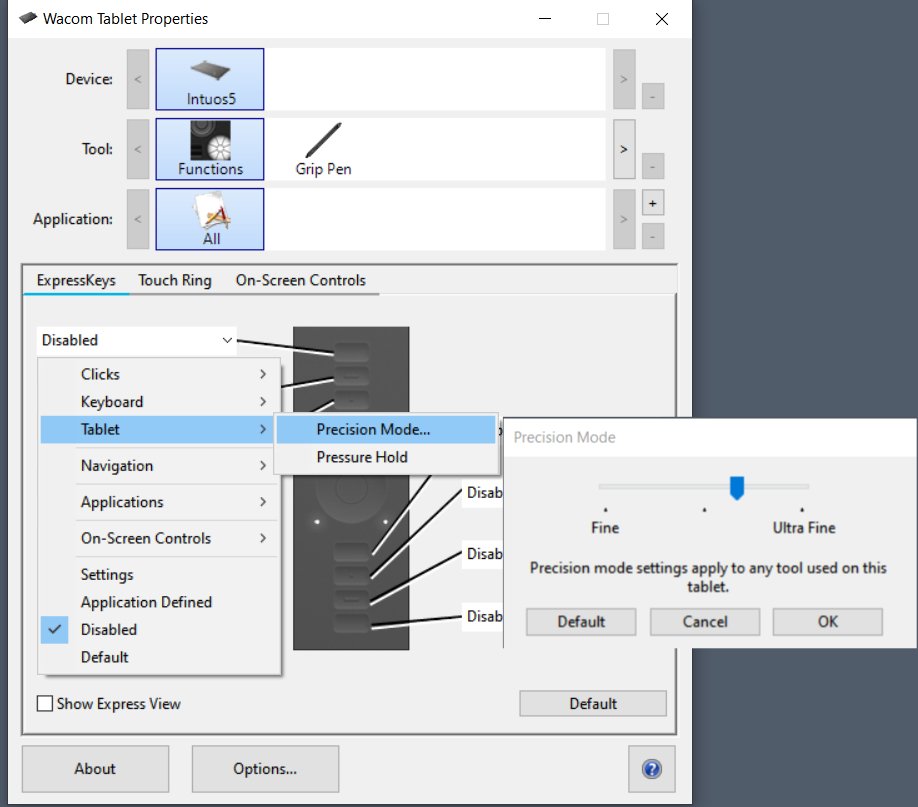Image resolution: width=918 pixels, height=807 pixels.
Task: Select the checked Disabled menu option
Action: pyautogui.click(x=158, y=630)
